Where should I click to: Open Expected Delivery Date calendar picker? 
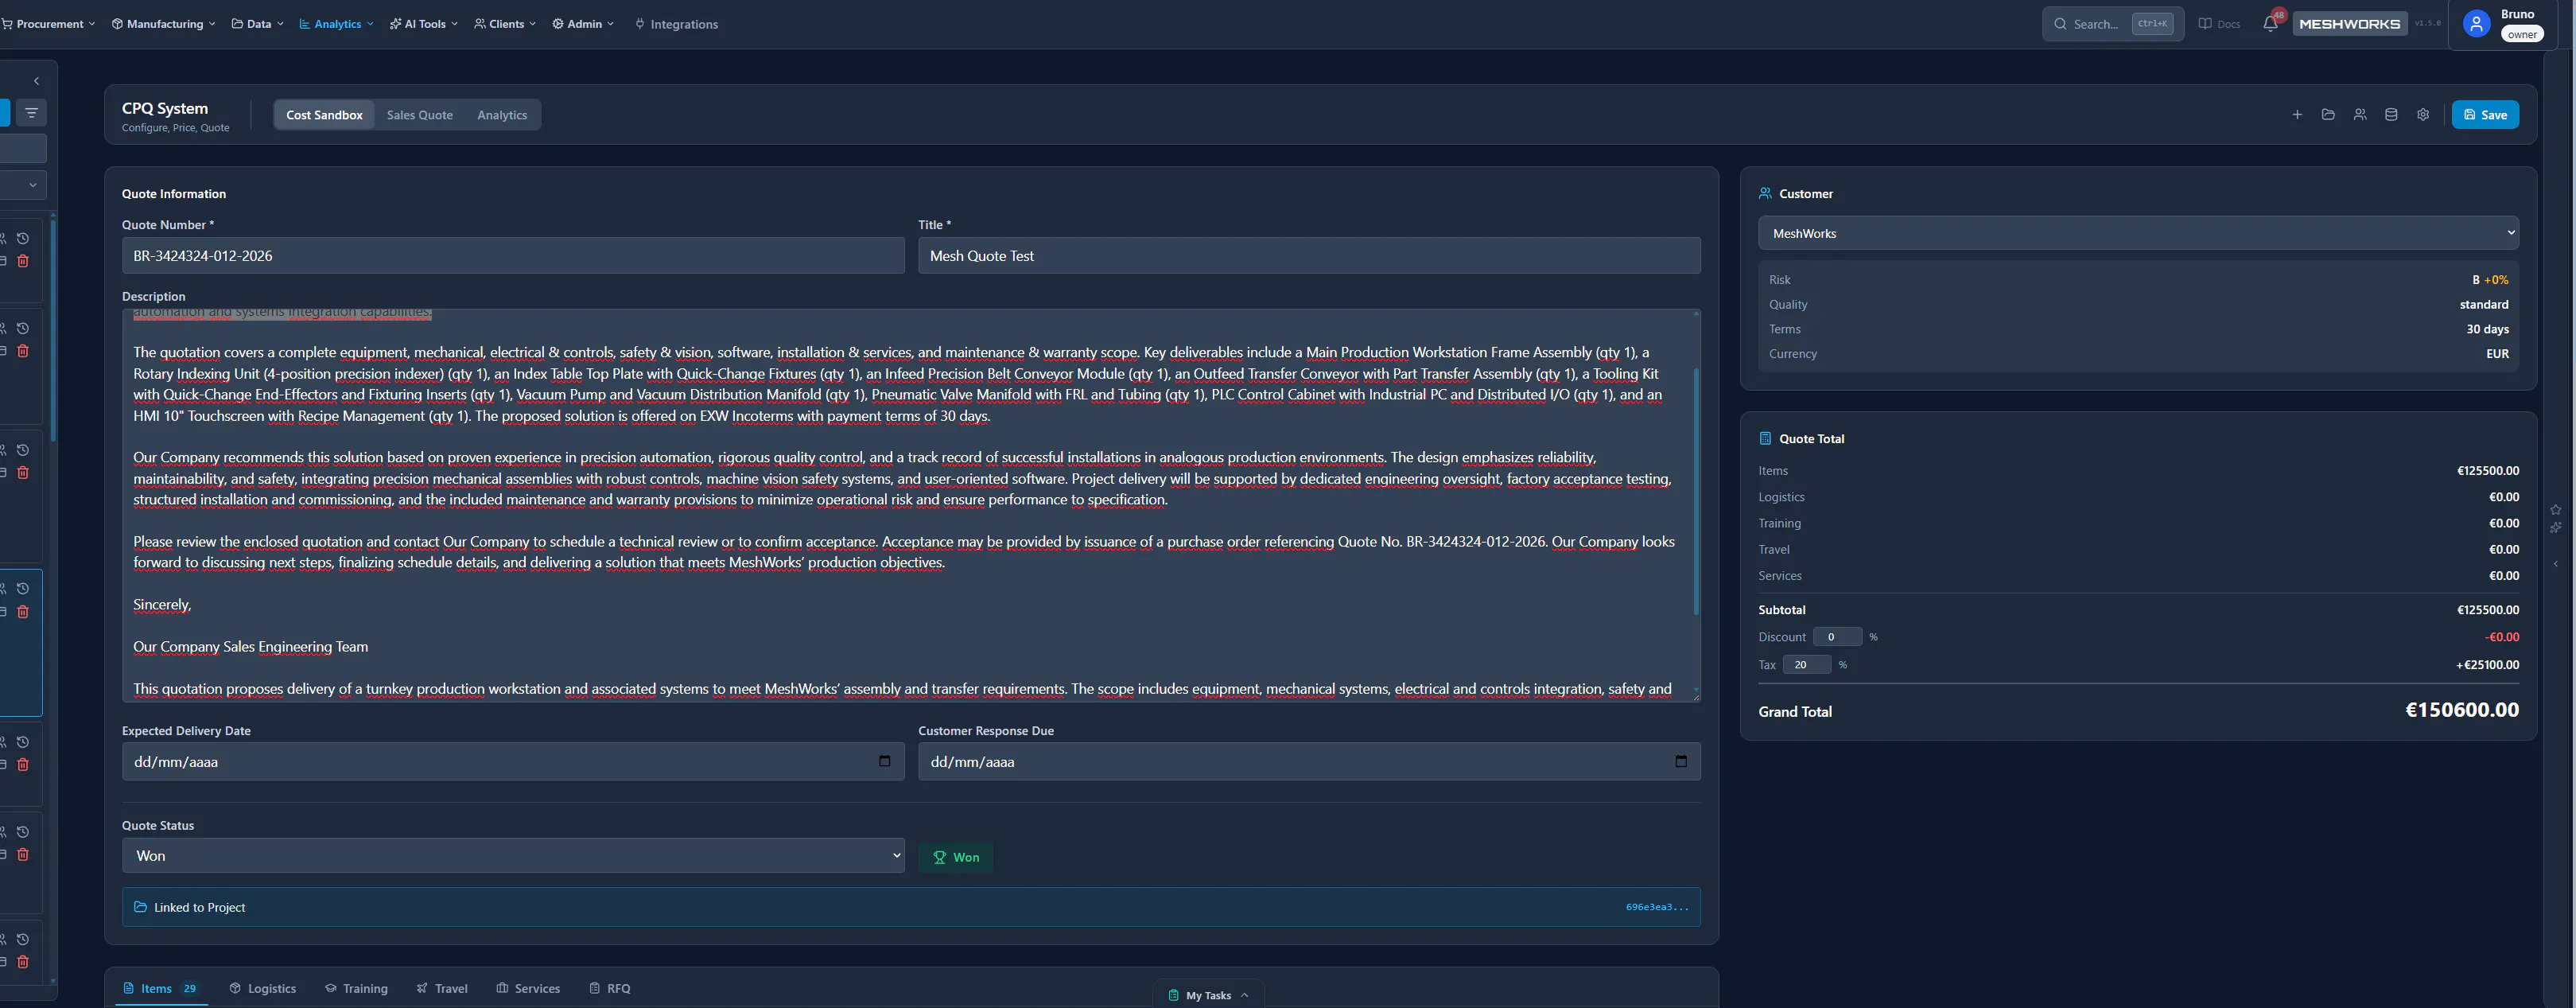884,761
